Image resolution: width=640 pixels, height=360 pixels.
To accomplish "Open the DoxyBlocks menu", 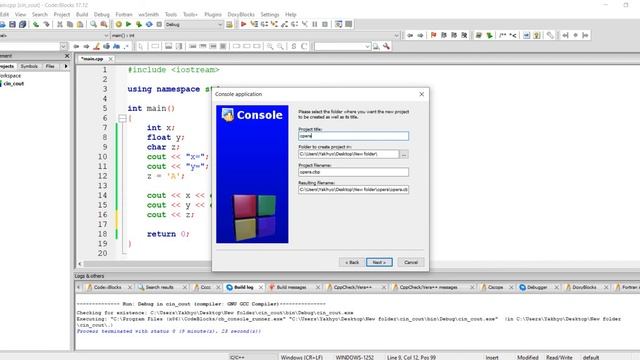I will [x=241, y=14].
